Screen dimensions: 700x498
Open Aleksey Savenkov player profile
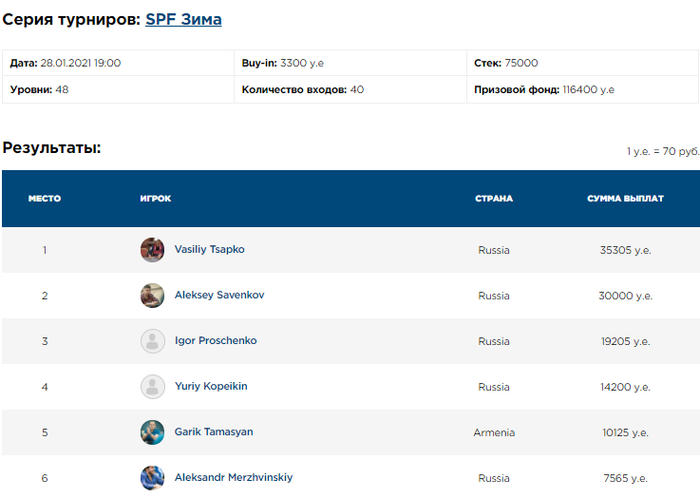(219, 295)
